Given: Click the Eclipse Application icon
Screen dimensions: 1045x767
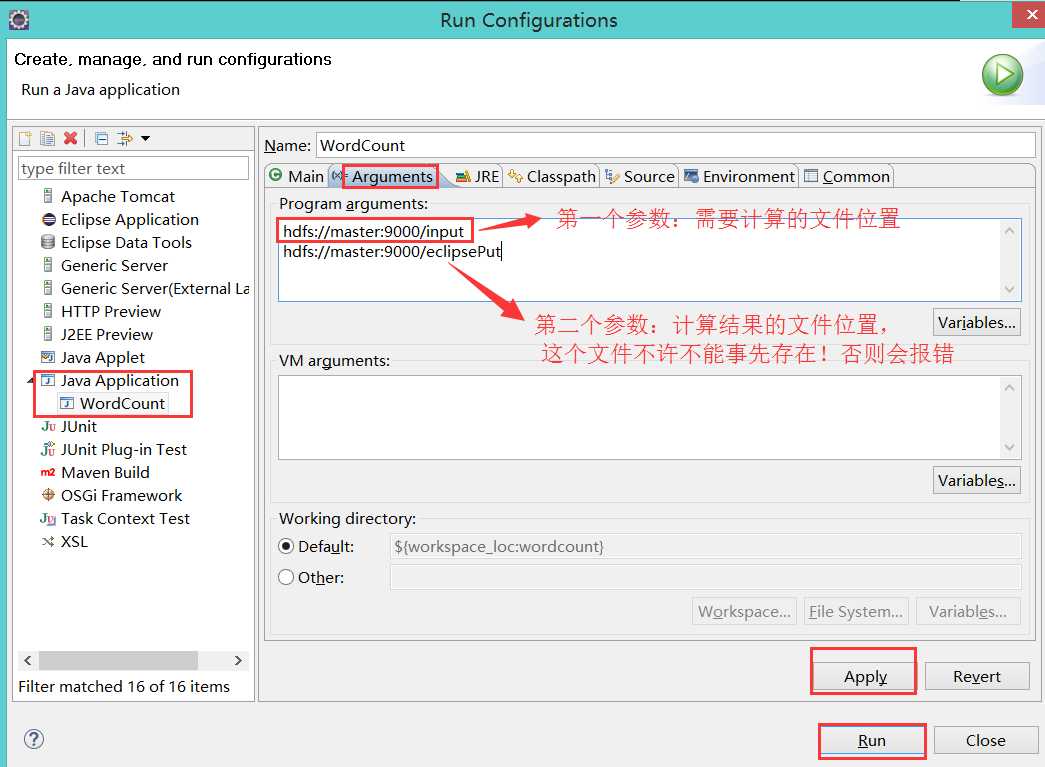Looking at the screenshot, I should 48,219.
